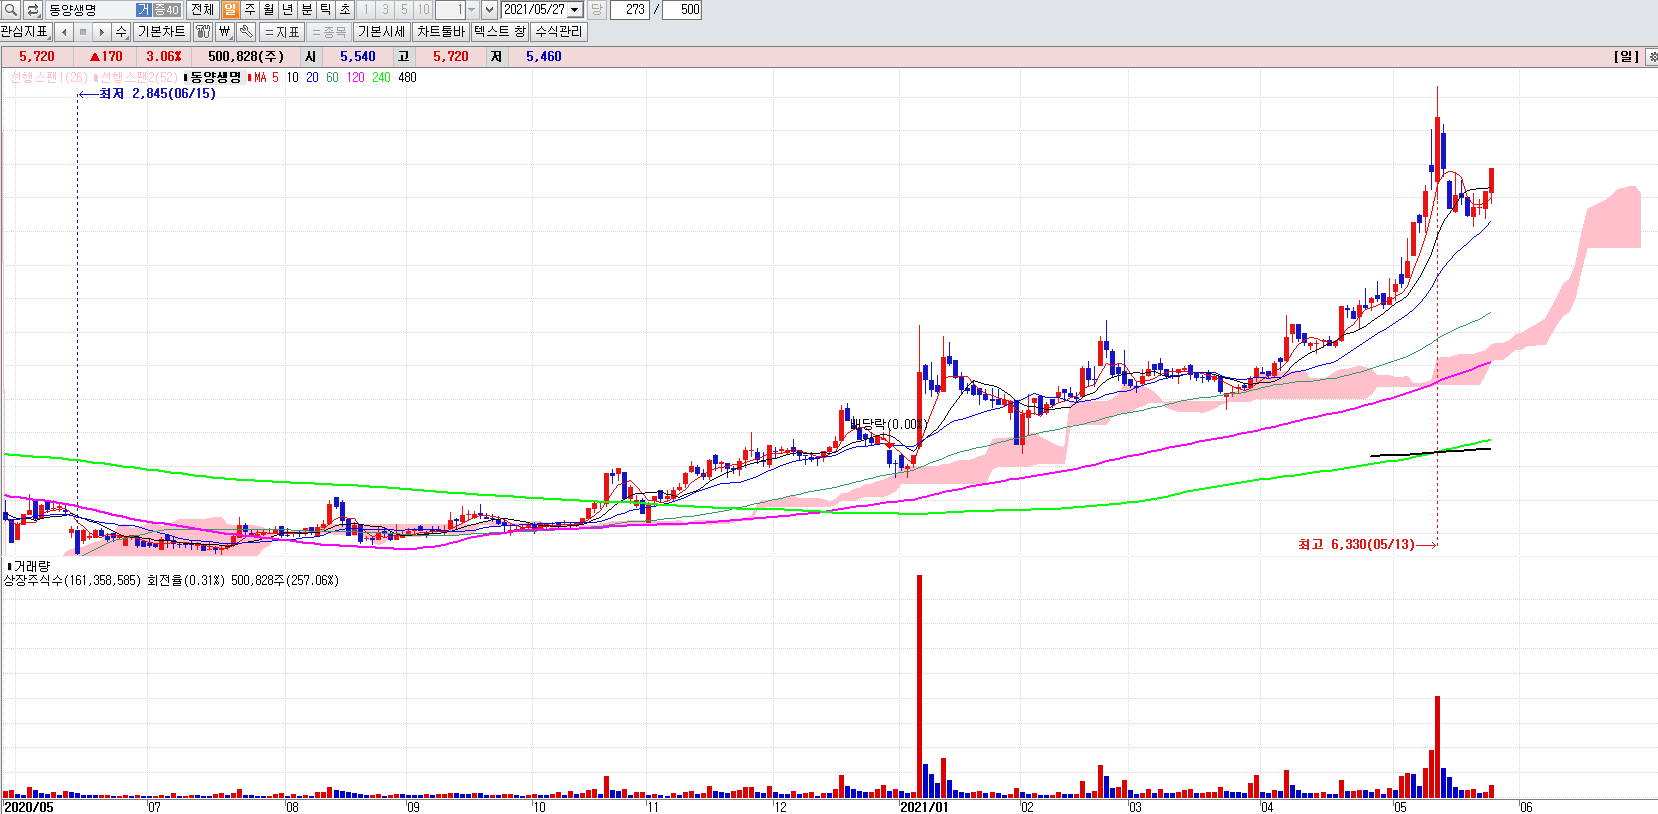Open the interval value dropdown
Viewport: 1658px width, 814px height.
(x=472, y=10)
